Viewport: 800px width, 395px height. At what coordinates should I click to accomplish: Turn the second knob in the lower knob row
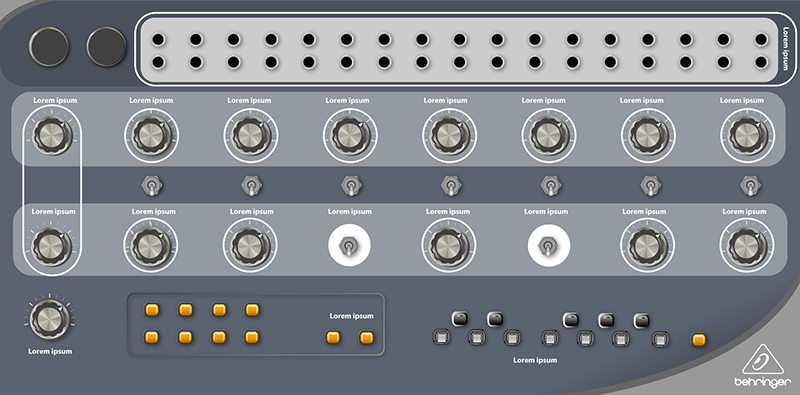151,246
